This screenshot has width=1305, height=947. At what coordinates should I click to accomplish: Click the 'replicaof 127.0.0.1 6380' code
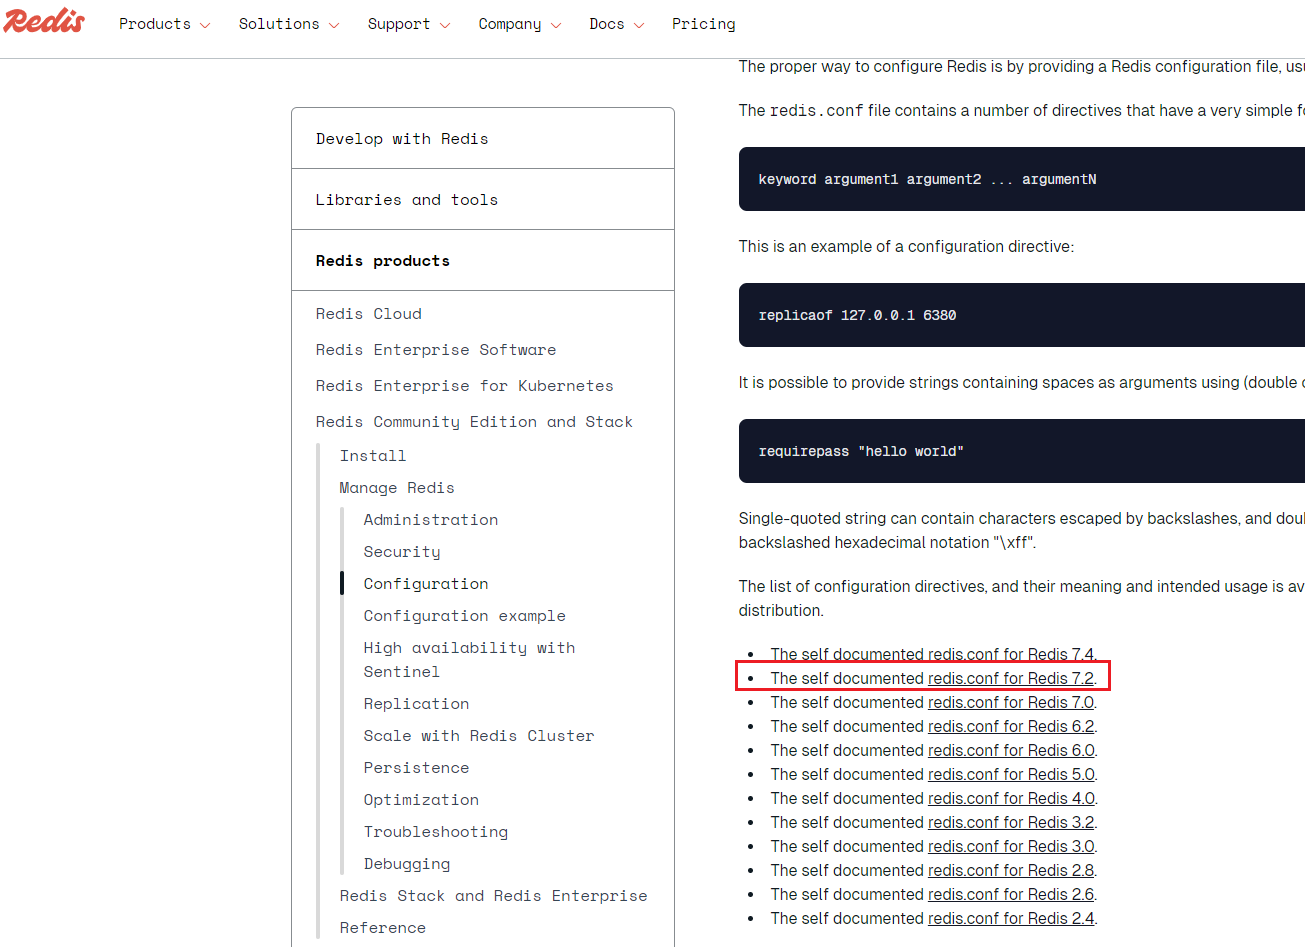(x=857, y=315)
